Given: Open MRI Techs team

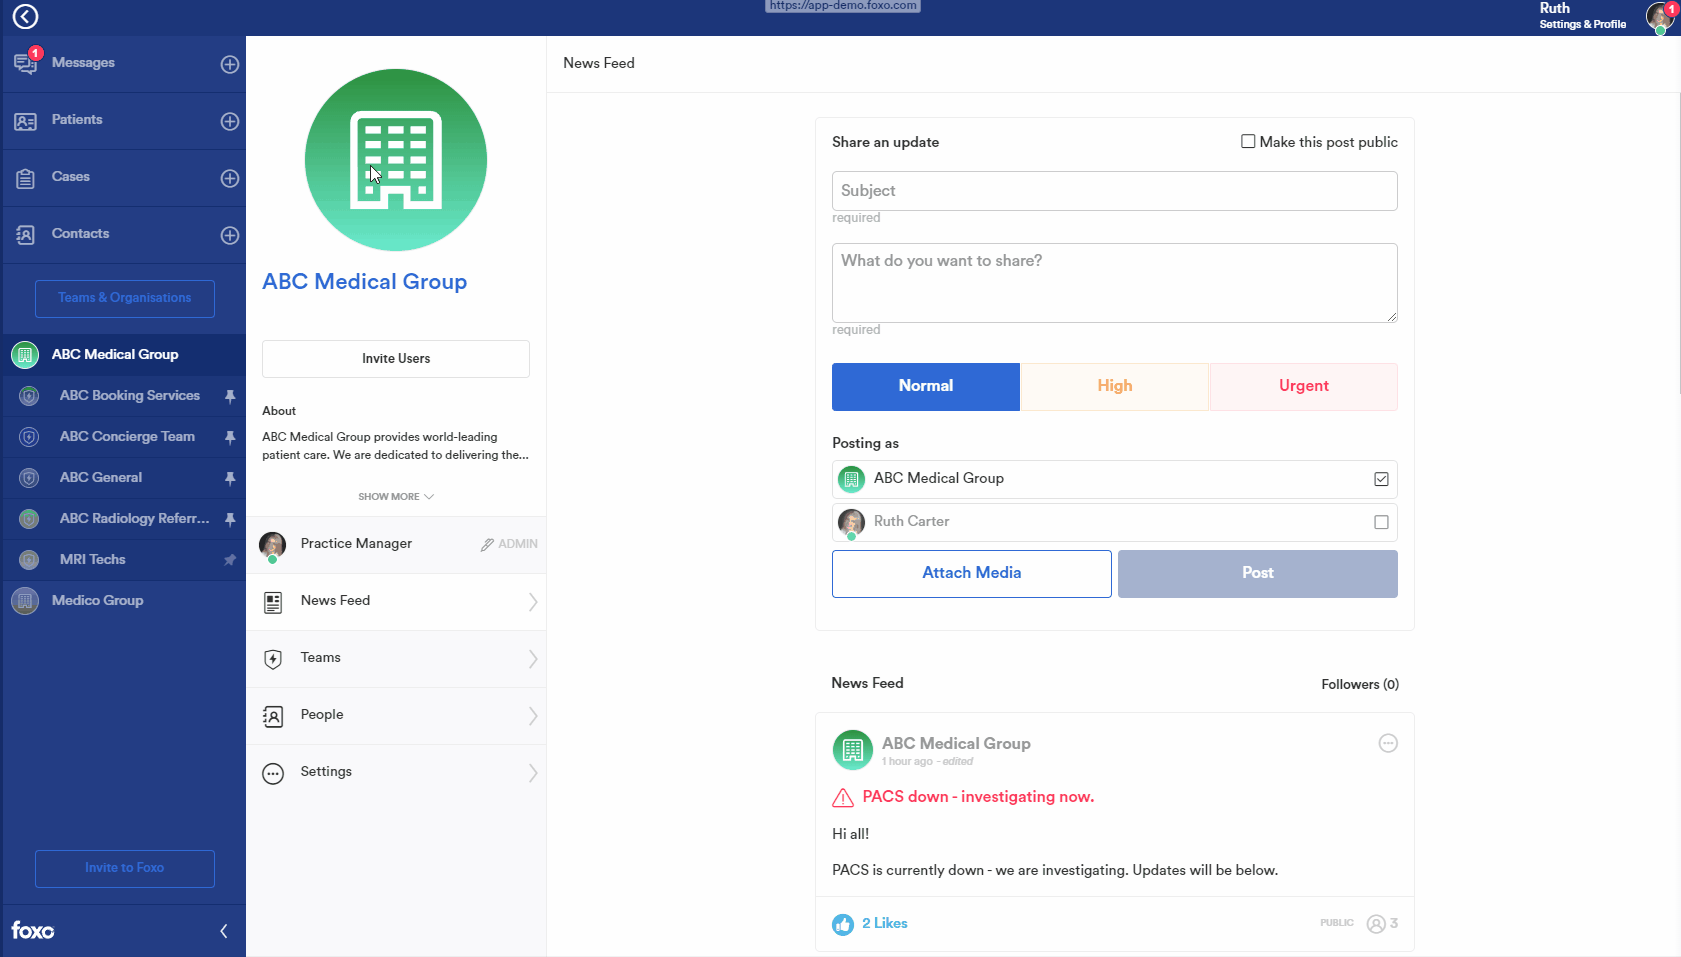Looking at the screenshot, I should point(93,560).
